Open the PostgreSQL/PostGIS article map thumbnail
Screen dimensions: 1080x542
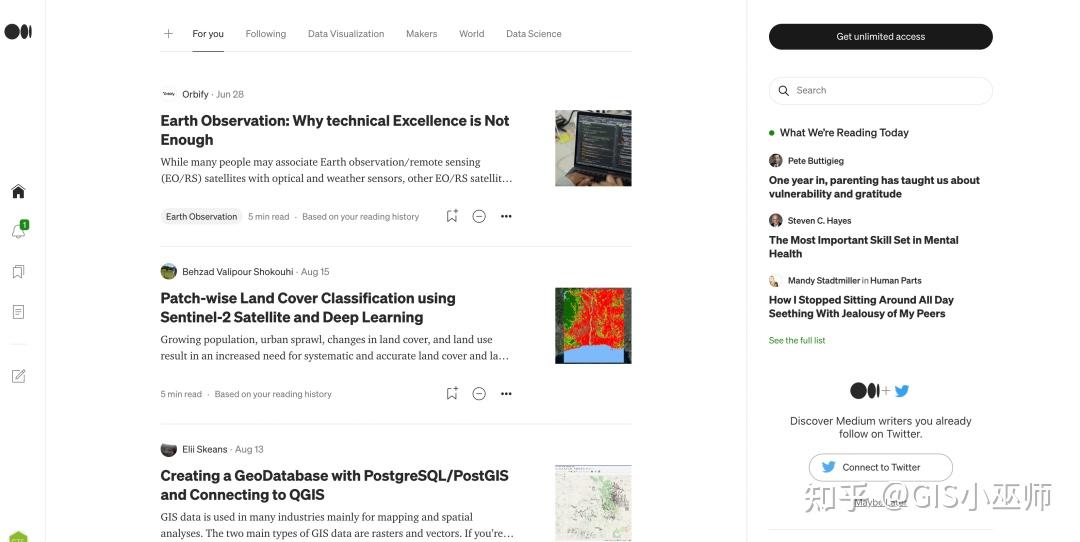tap(593, 502)
